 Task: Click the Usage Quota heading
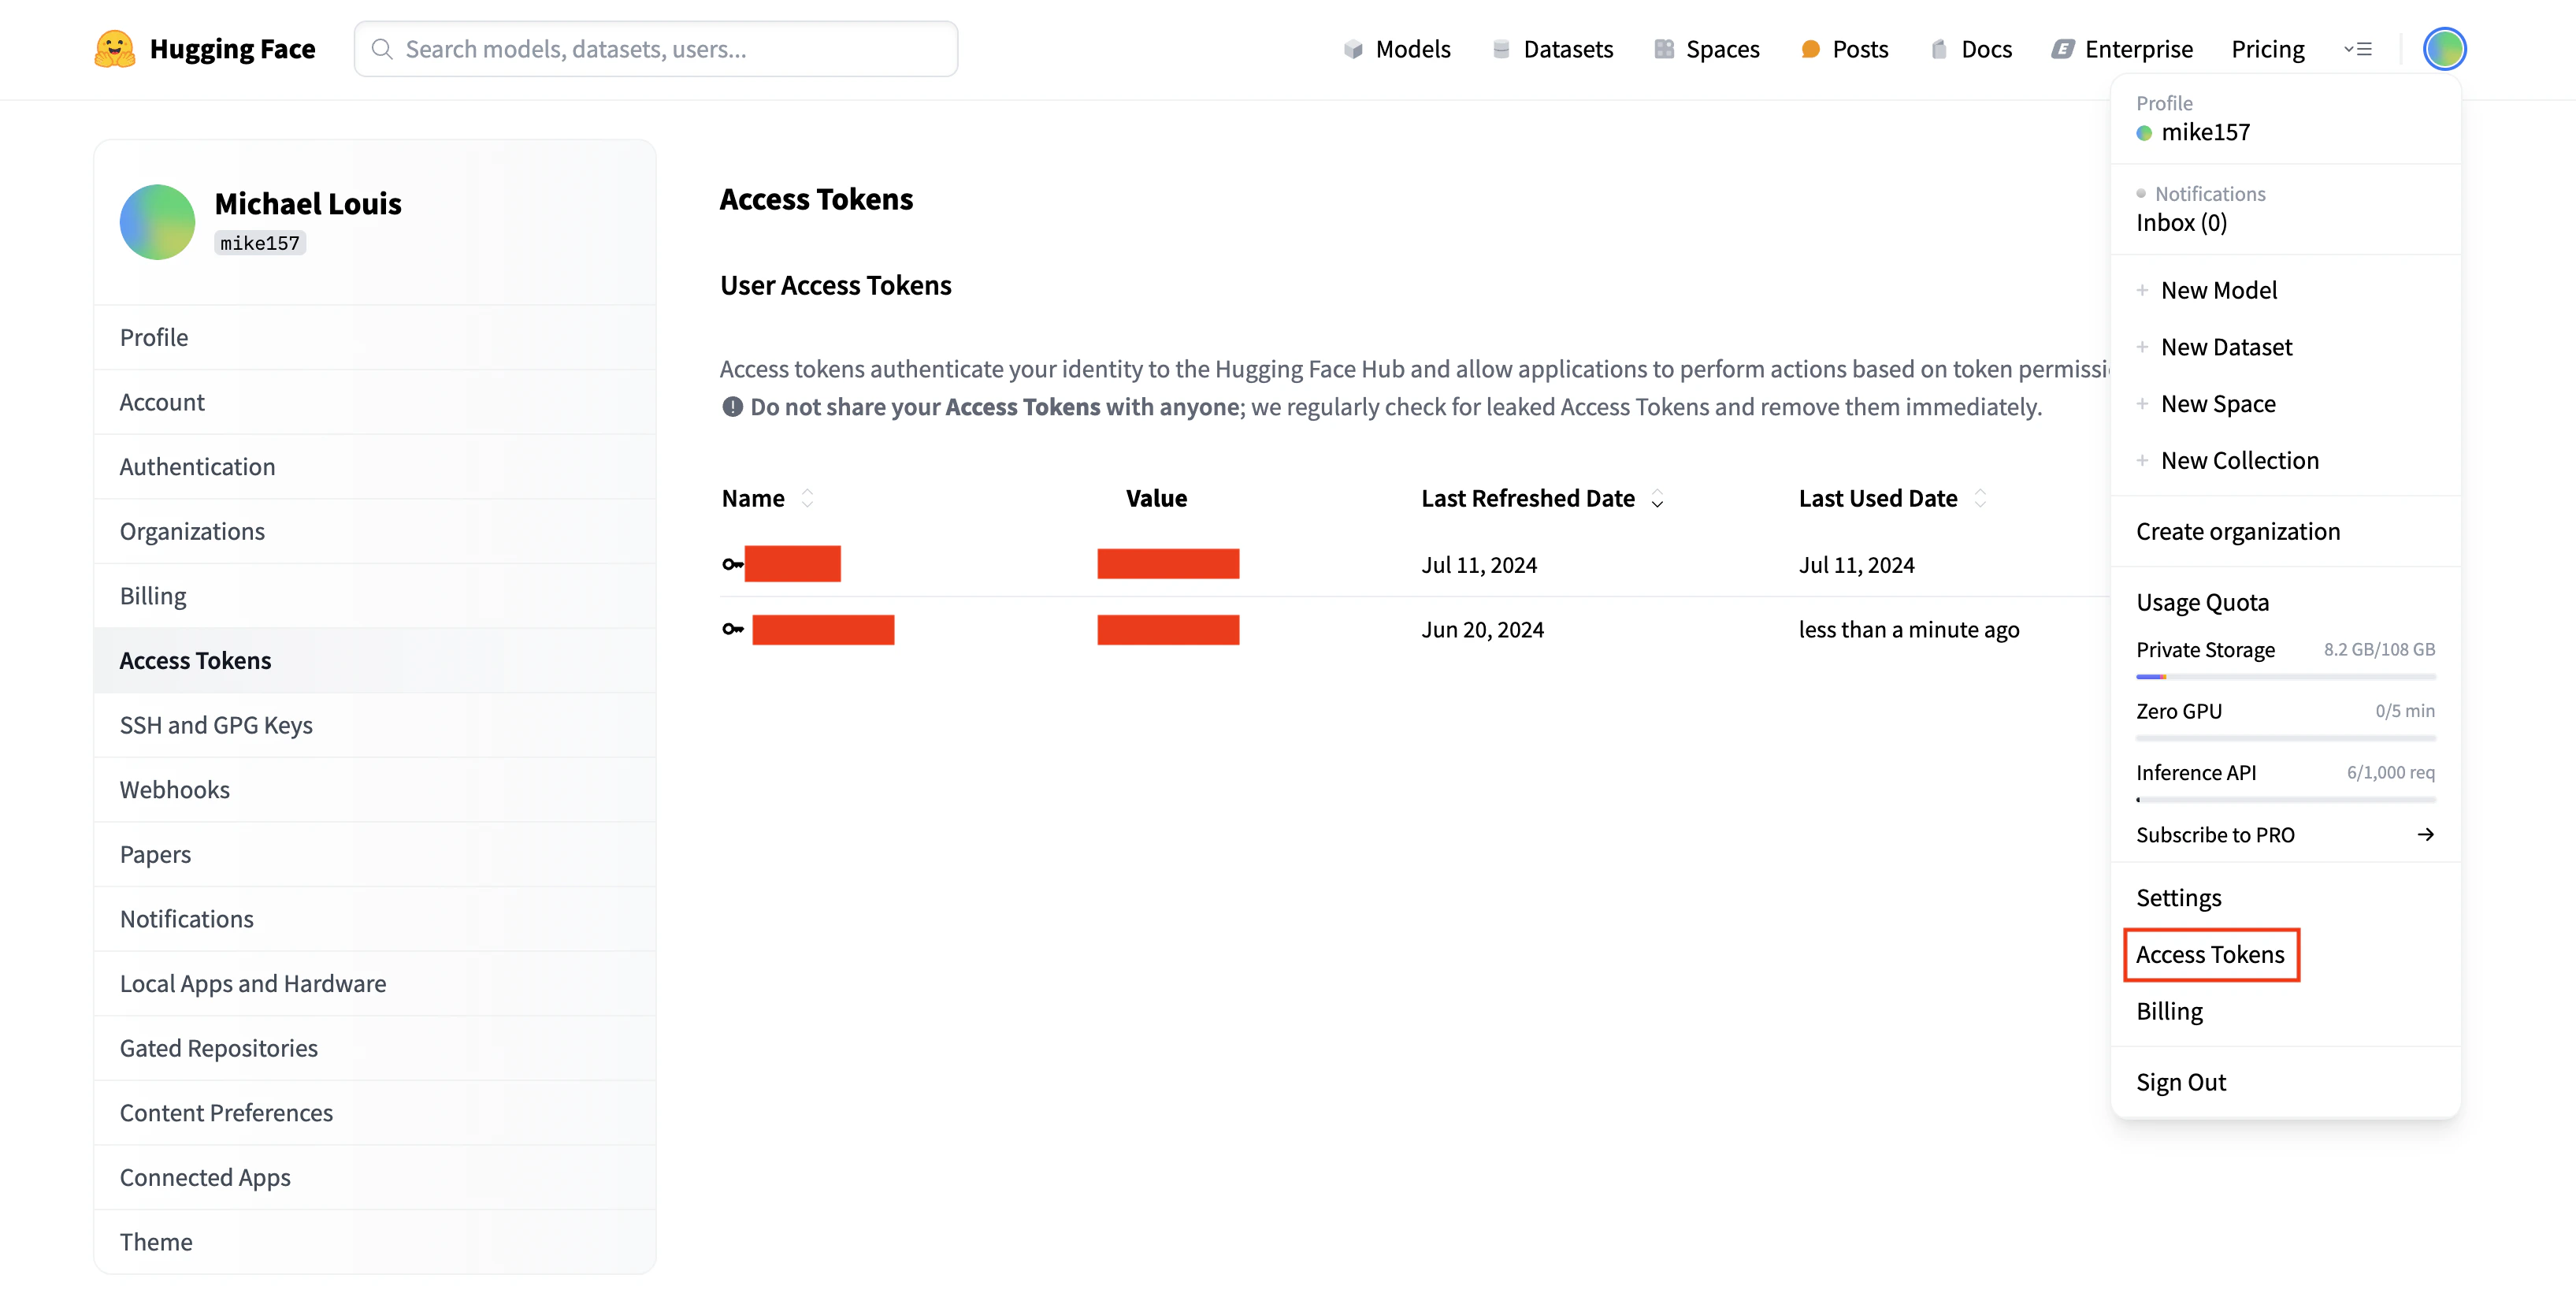pyautogui.click(x=2202, y=603)
